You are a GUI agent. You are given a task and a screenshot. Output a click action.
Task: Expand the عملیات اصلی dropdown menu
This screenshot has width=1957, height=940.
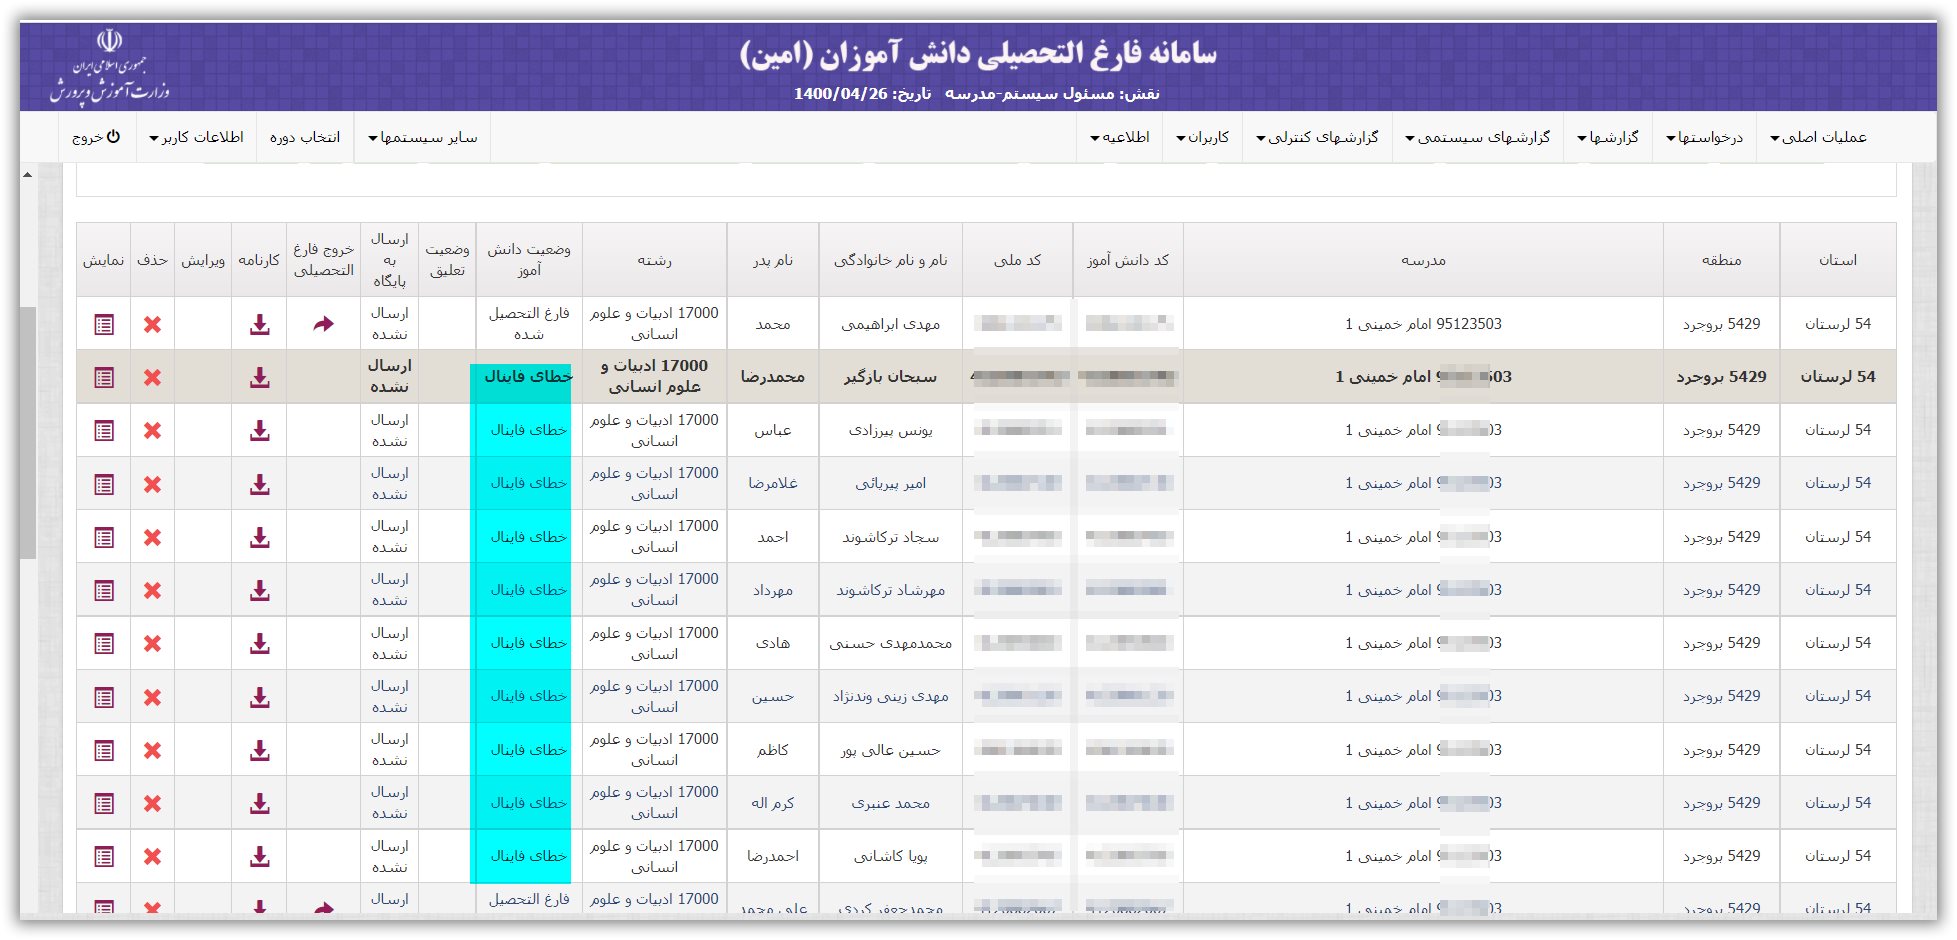click(1818, 137)
